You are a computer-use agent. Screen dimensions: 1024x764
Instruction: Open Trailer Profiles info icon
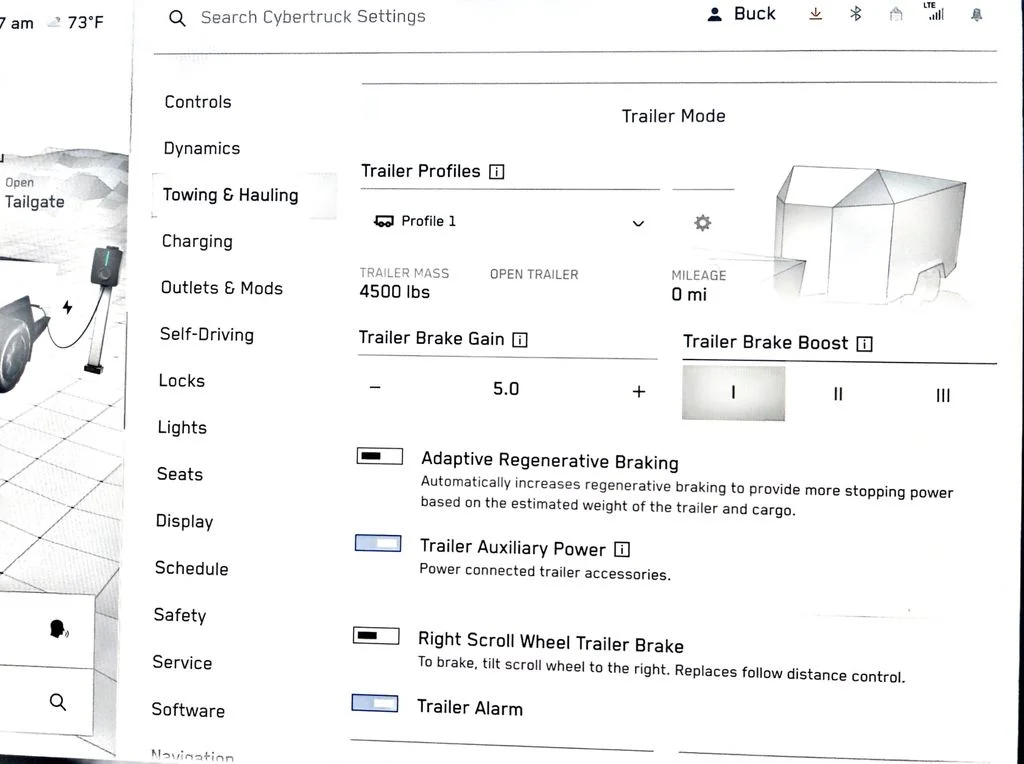tap(497, 172)
